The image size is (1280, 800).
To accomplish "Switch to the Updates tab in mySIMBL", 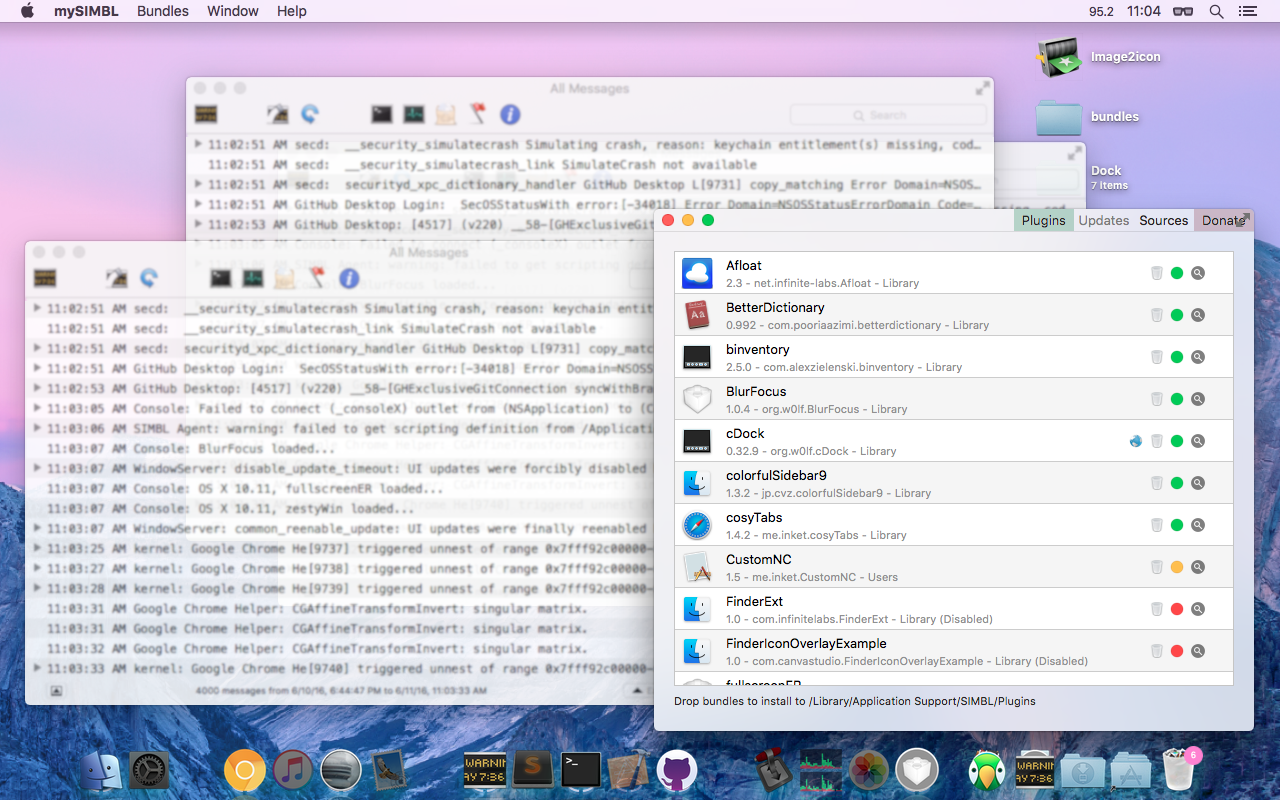I will click(x=1104, y=220).
